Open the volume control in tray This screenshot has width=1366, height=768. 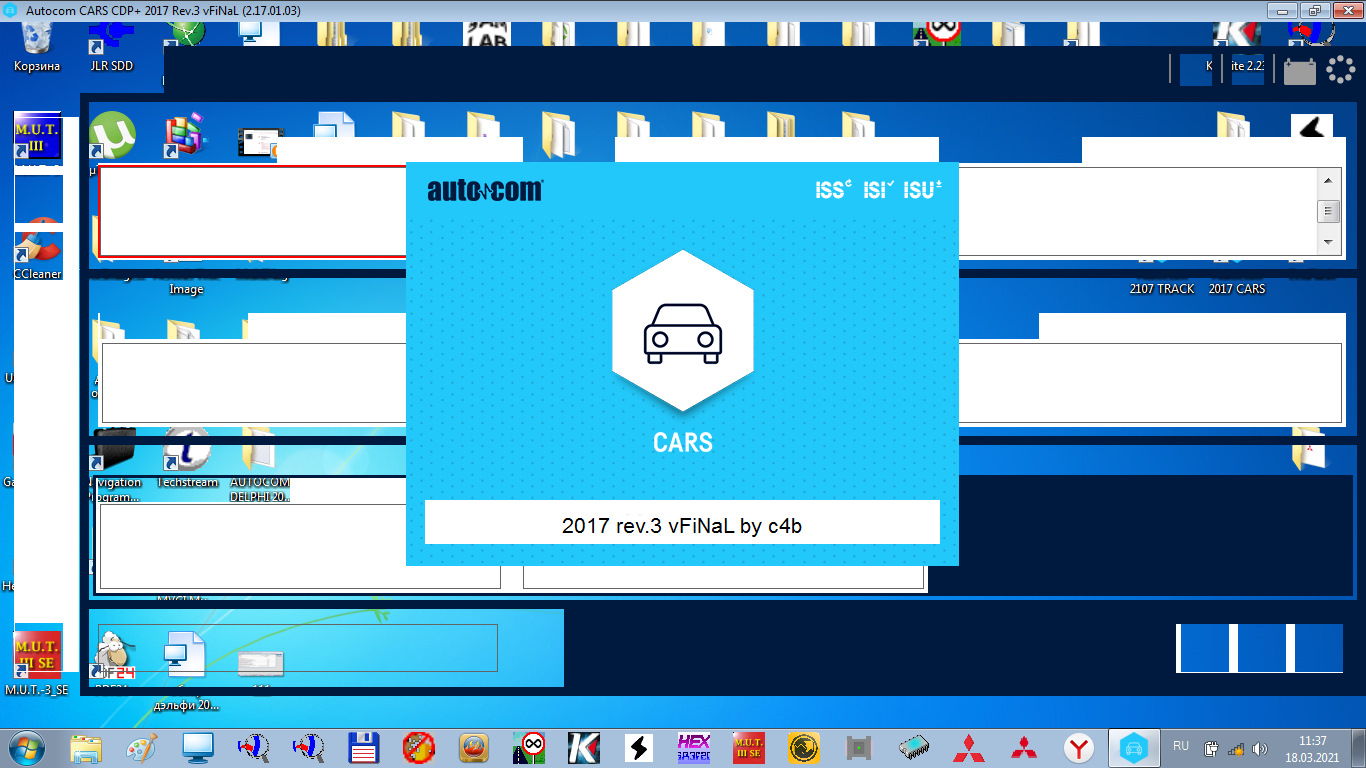1260,748
